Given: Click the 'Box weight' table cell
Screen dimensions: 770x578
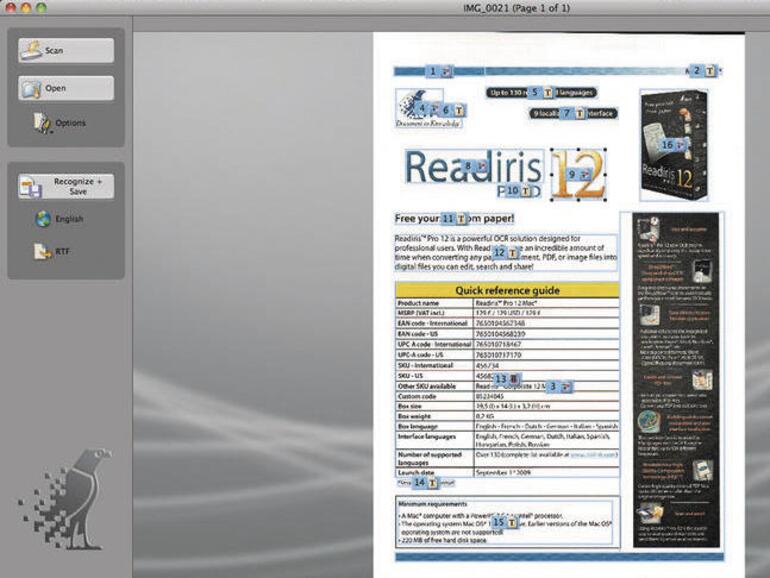Looking at the screenshot, I should pyautogui.click(x=434, y=416).
